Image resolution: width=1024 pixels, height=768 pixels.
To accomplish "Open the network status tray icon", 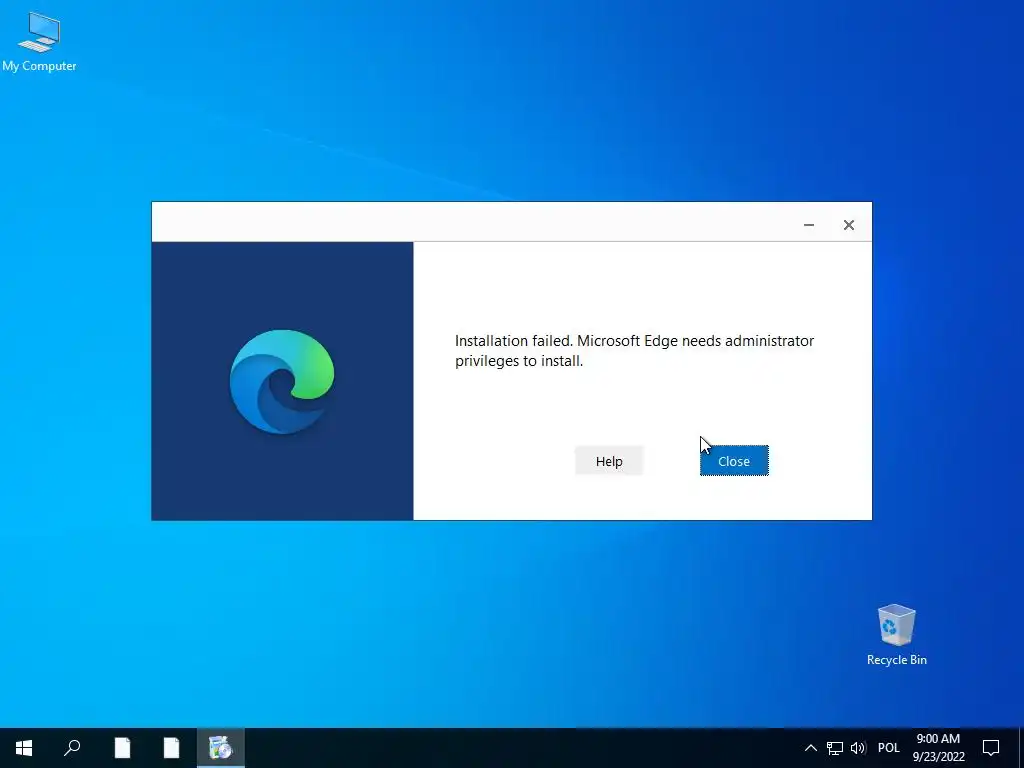I will (835, 748).
